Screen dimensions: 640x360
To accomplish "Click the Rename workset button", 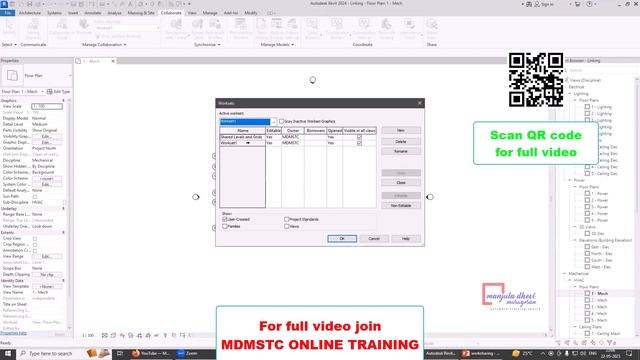I will tap(401, 151).
